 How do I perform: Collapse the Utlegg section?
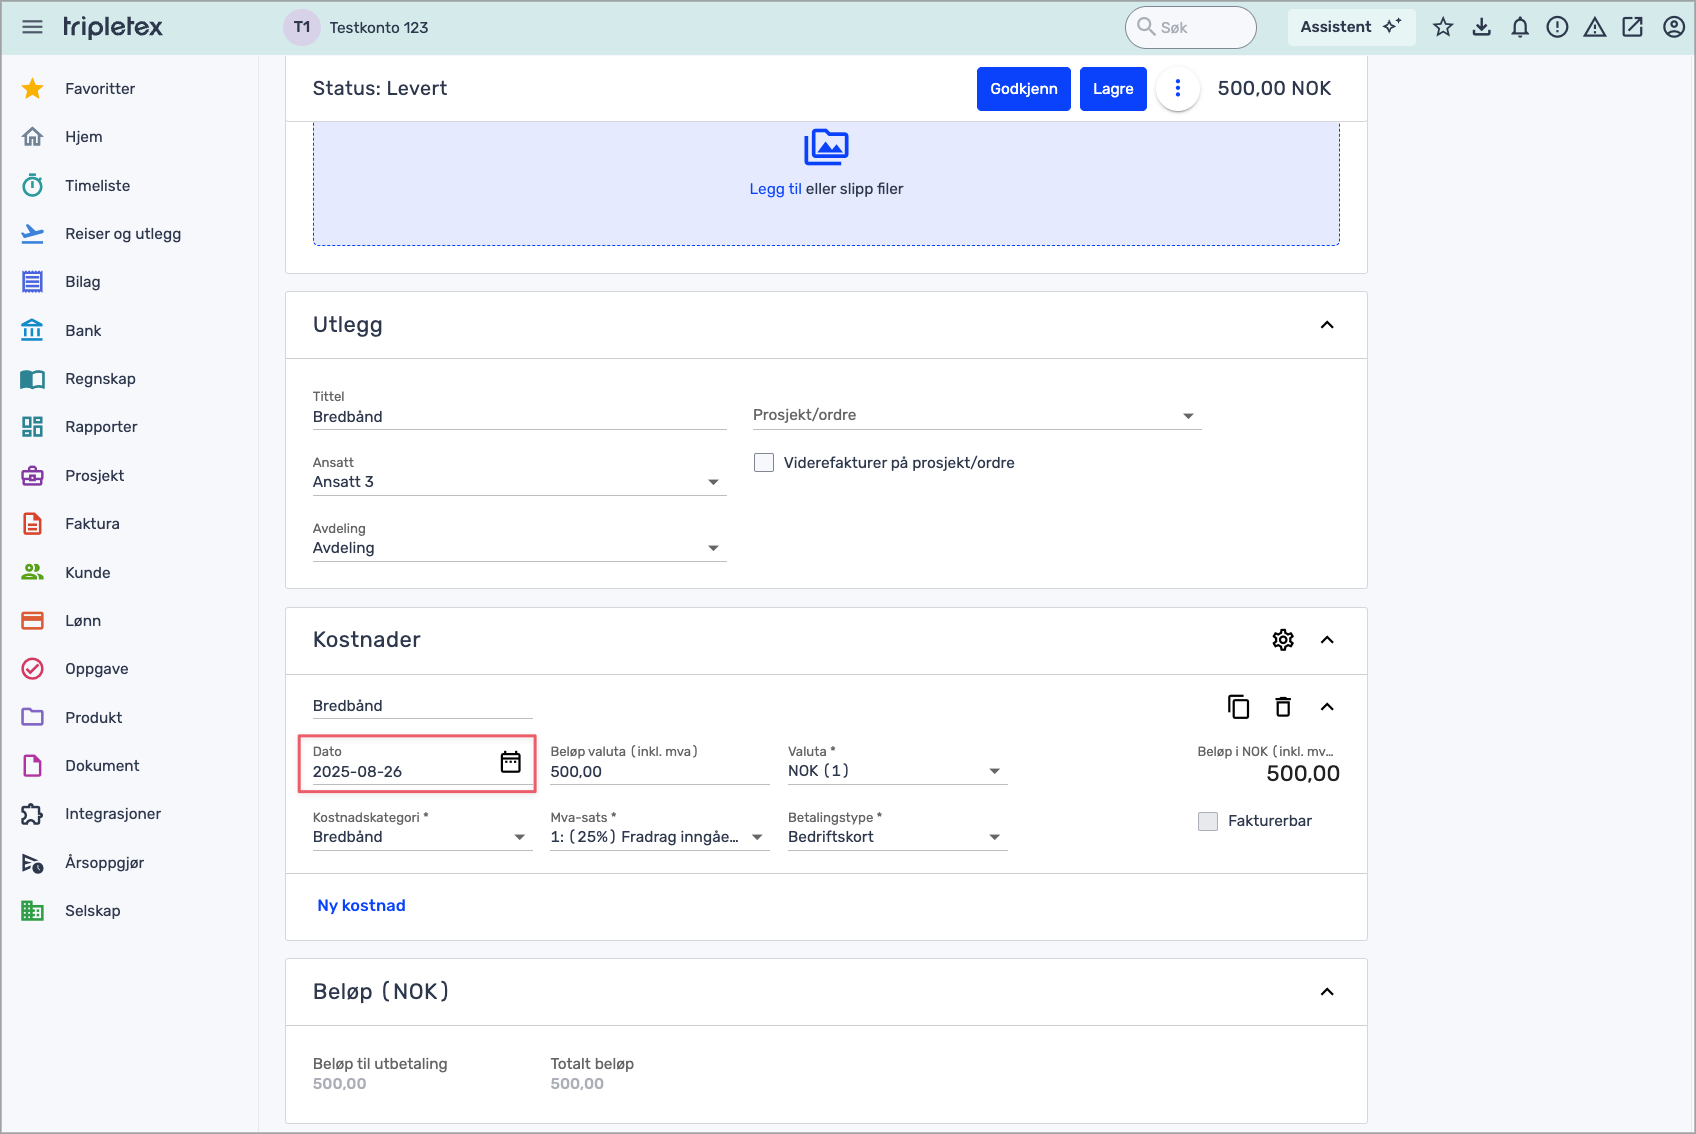[x=1327, y=325]
